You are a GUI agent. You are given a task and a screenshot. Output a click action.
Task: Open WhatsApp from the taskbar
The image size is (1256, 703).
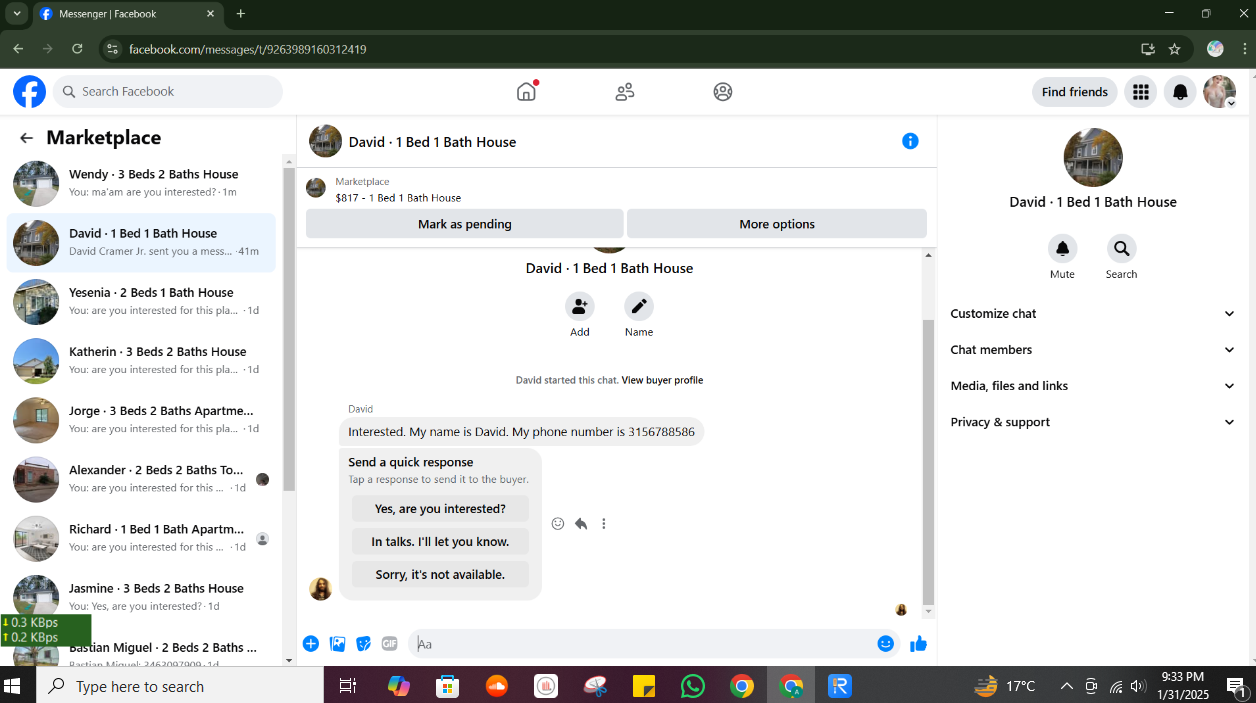(x=693, y=686)
